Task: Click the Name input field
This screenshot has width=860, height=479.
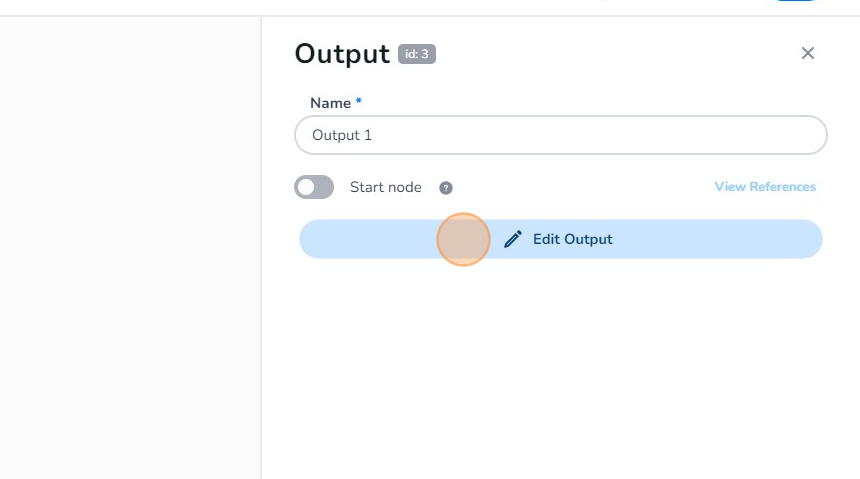Action: click(x=560, y=135)
